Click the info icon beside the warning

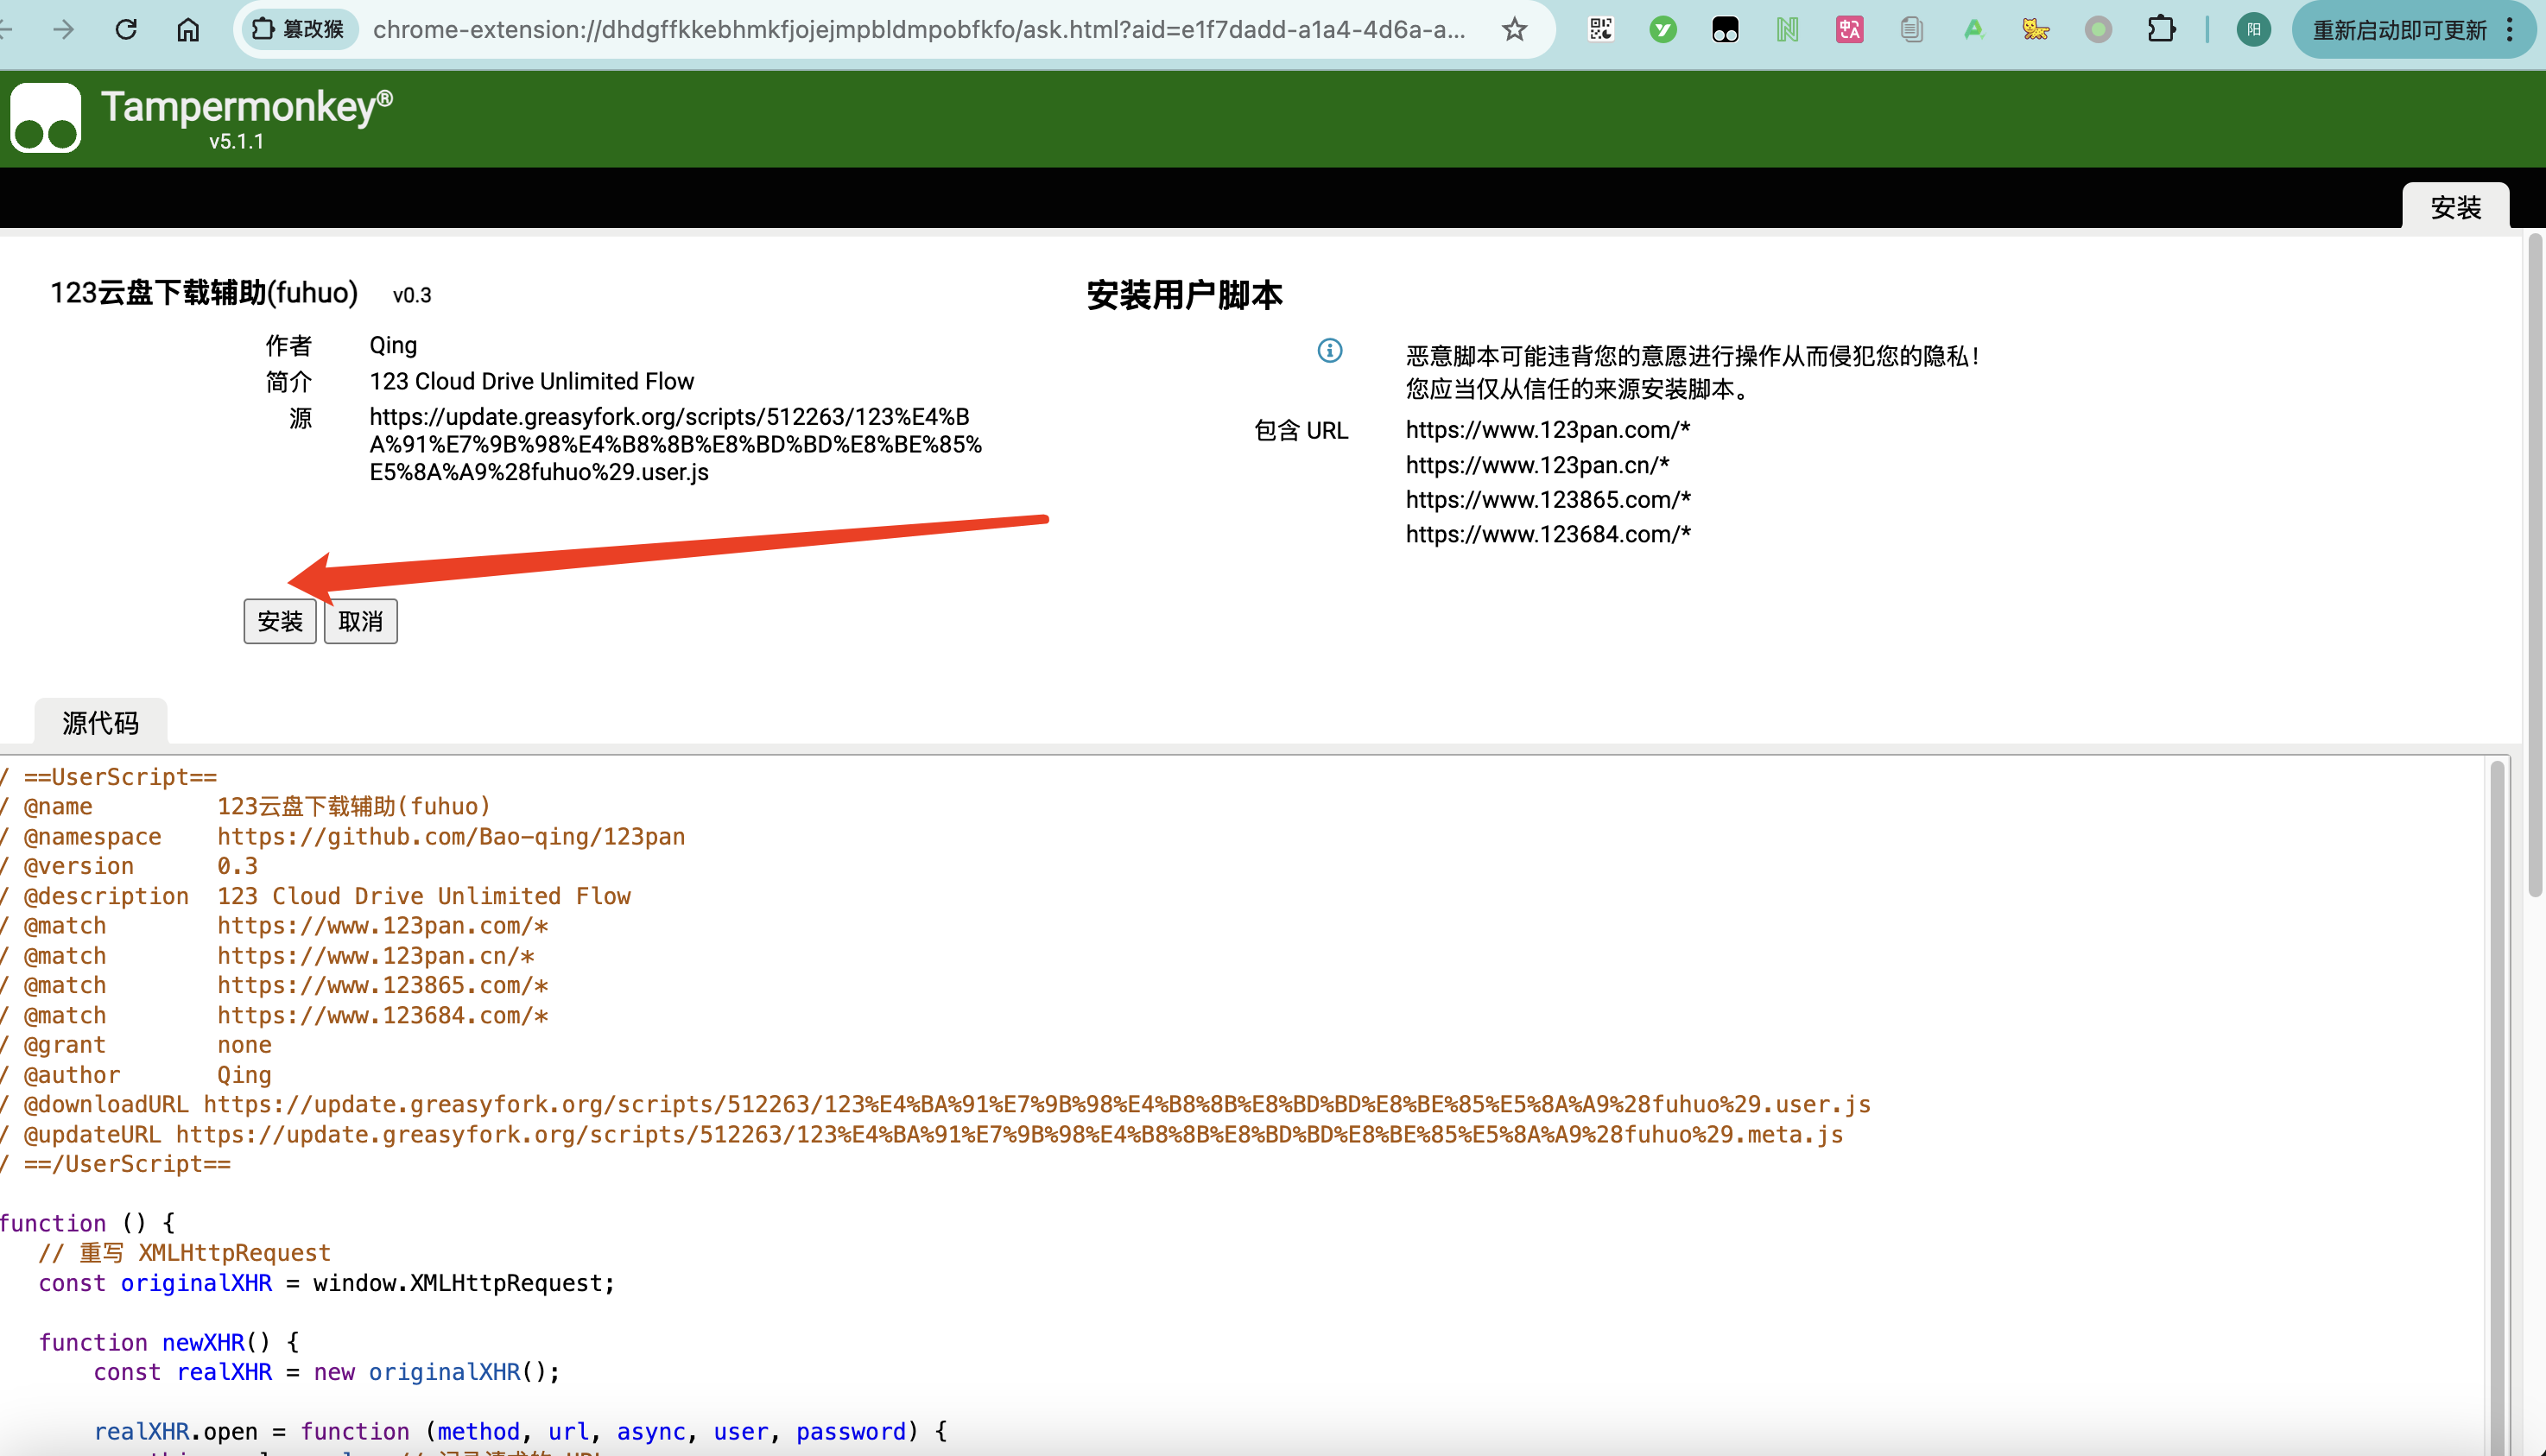click(x=1329, y=351)
